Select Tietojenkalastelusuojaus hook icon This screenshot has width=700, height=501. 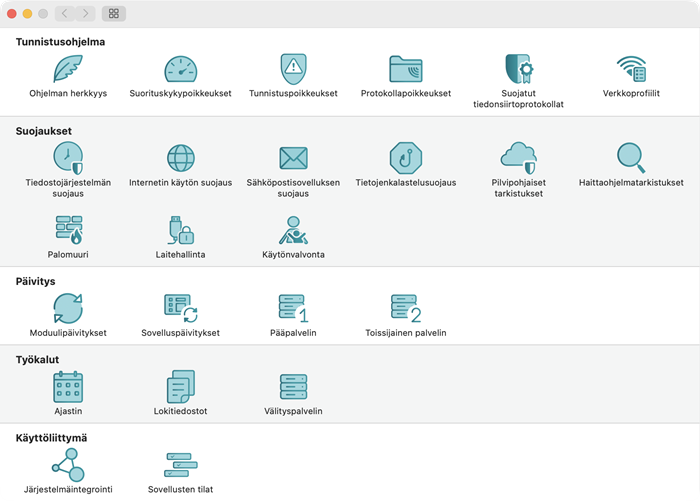click(405, 158)
